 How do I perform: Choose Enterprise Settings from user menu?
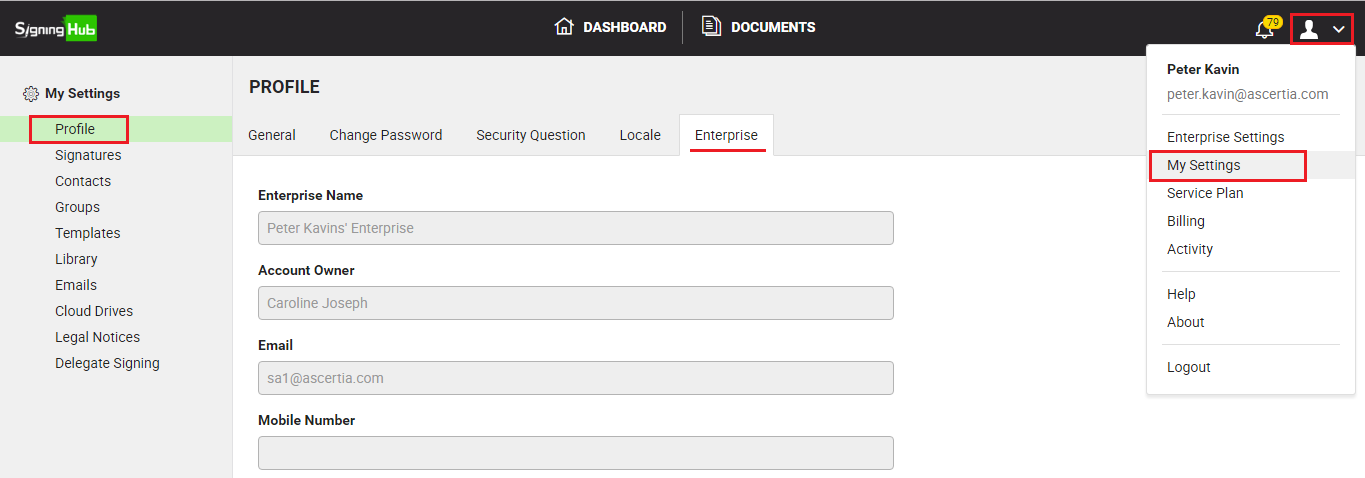tap(1225, 137)
